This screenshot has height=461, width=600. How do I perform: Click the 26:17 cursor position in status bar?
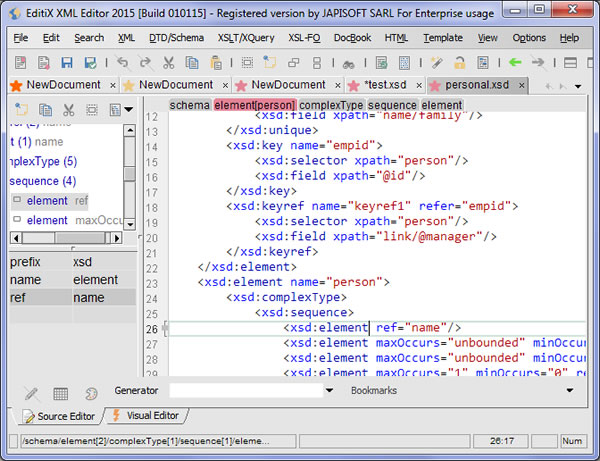(x=501, y=441)
